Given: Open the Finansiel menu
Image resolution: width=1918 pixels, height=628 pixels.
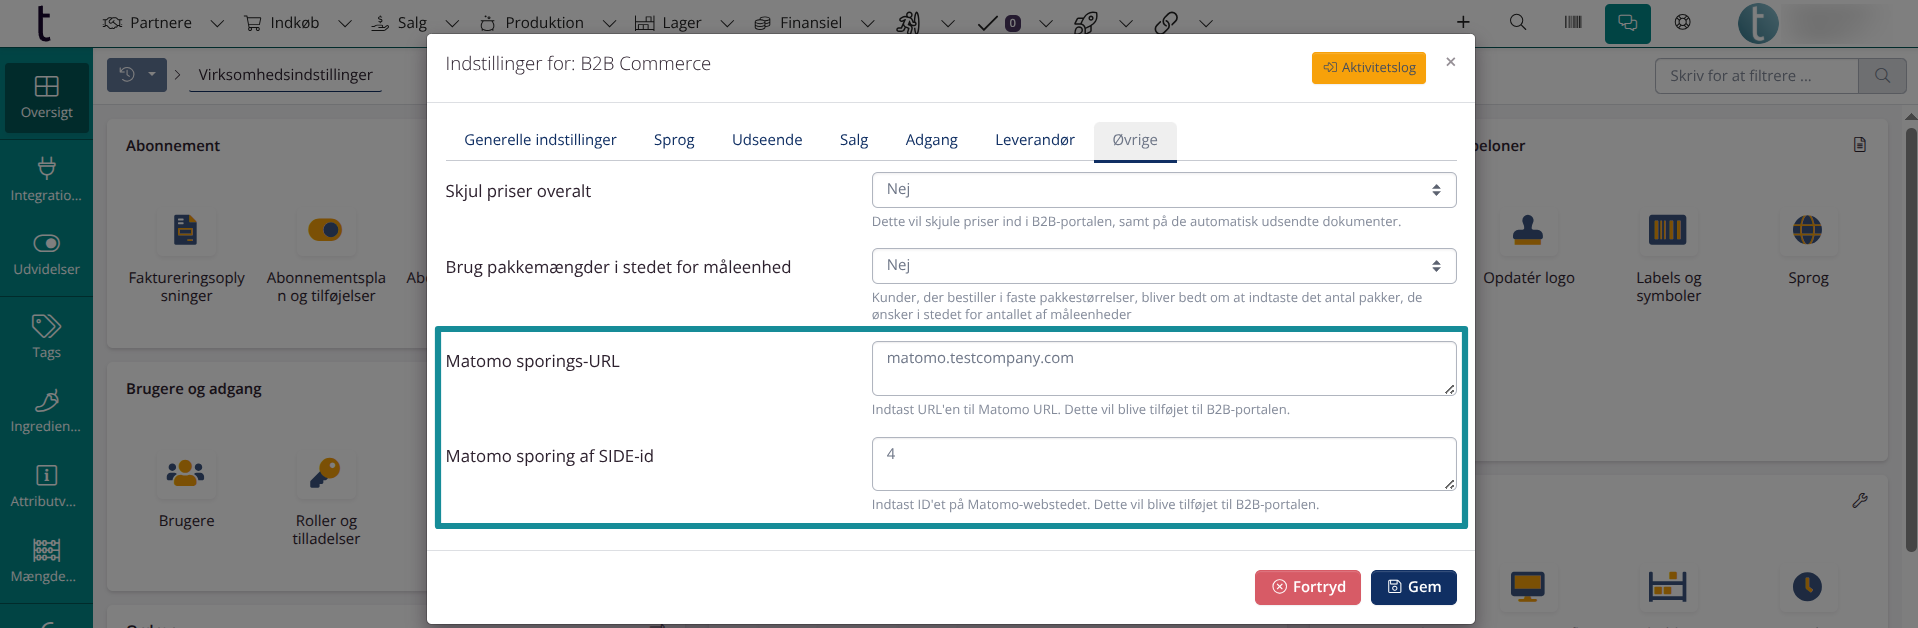Looking at the screenshot, I should (x=810, y=22).
